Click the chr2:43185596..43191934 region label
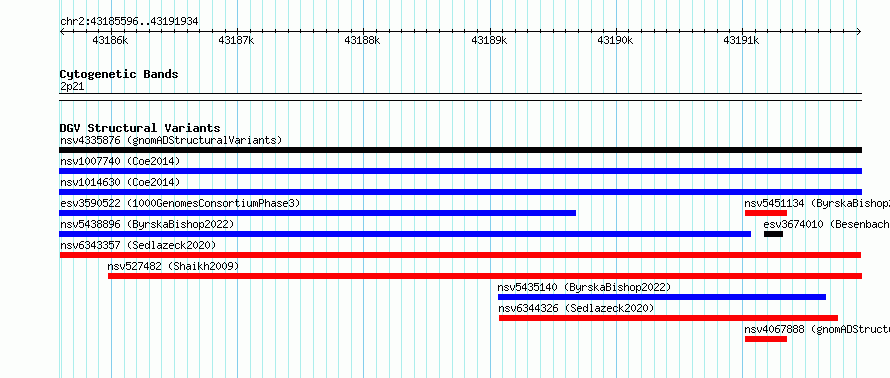 [129, 22]
